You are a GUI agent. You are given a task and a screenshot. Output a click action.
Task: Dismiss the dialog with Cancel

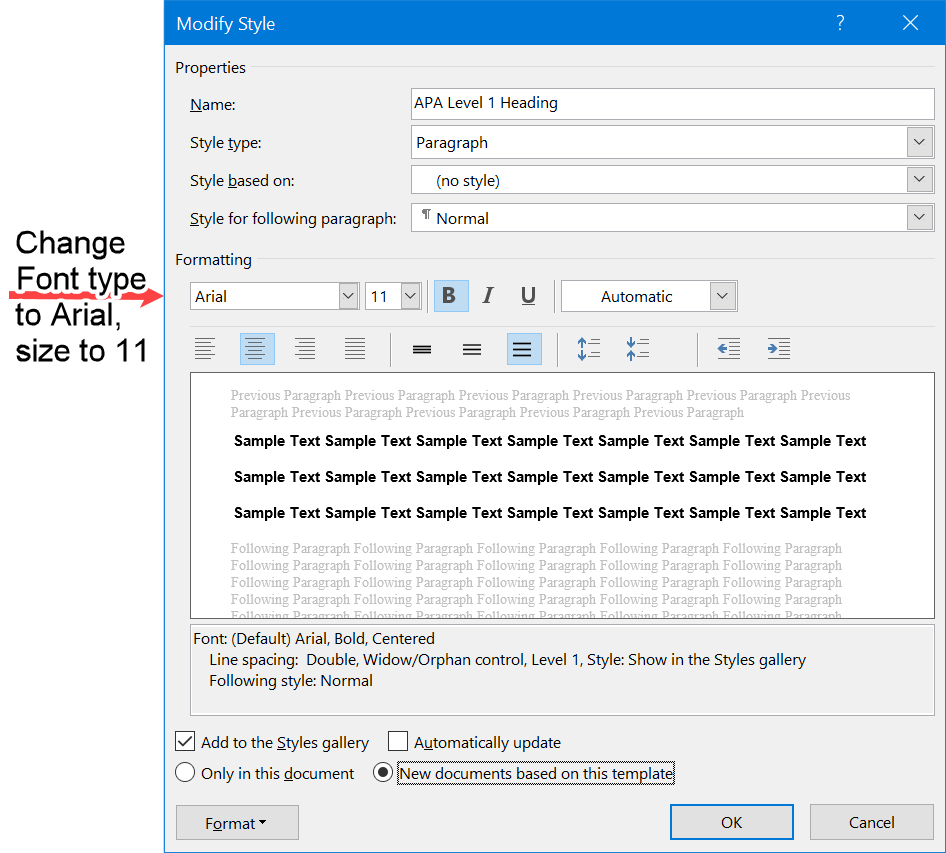871,821
